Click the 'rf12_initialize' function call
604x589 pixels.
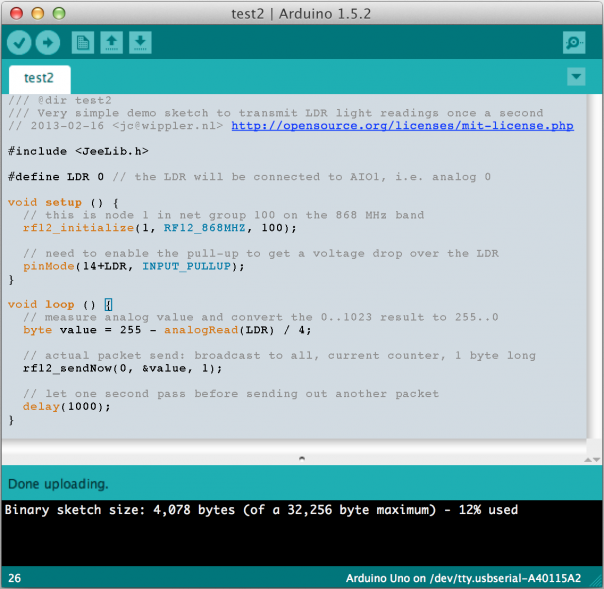(x=78, y=228)
